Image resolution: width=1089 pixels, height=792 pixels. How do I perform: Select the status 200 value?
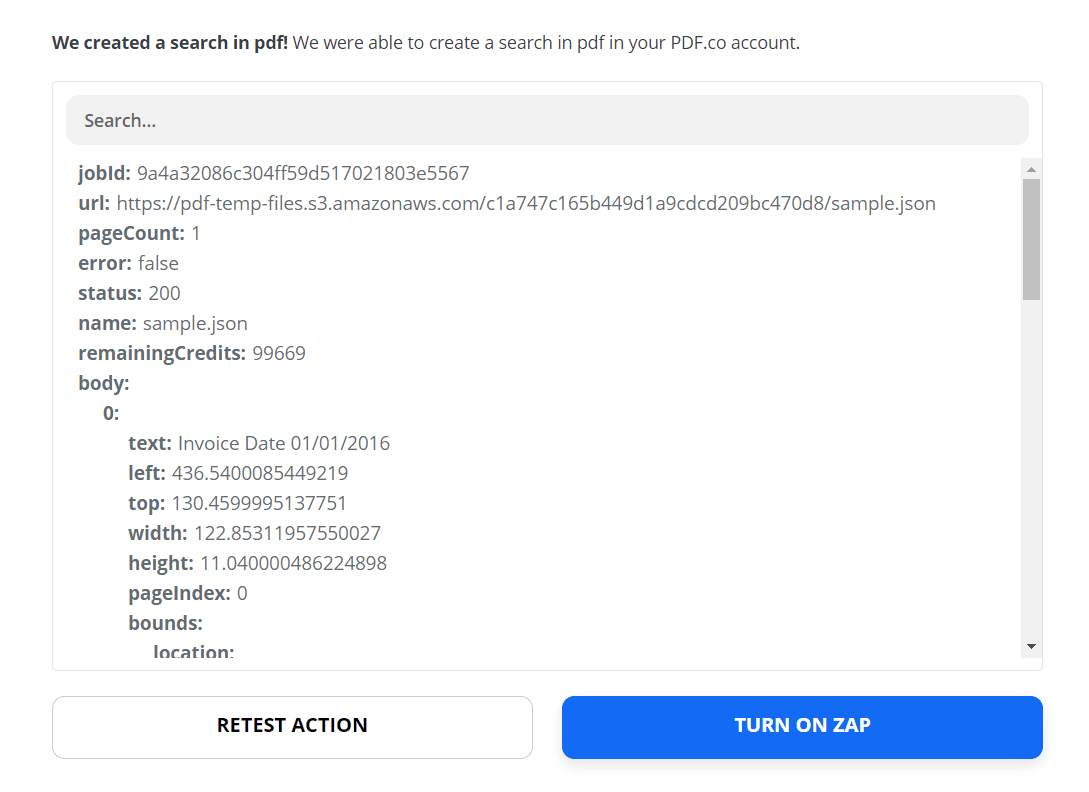pos(165,293)
